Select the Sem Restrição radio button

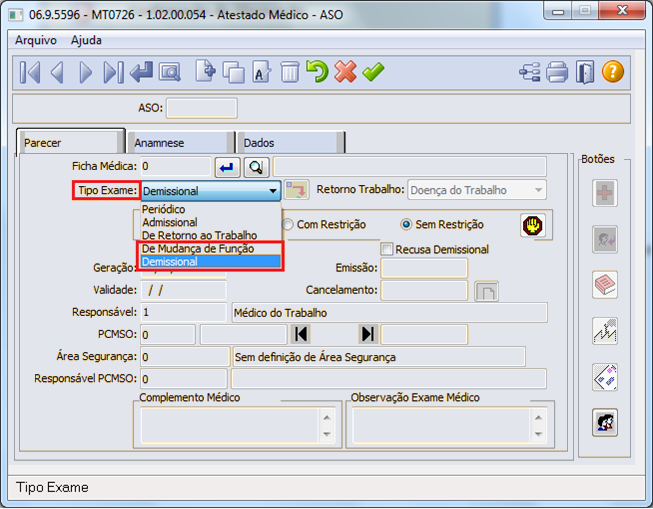pyautogui.click(x=406, y=225)
